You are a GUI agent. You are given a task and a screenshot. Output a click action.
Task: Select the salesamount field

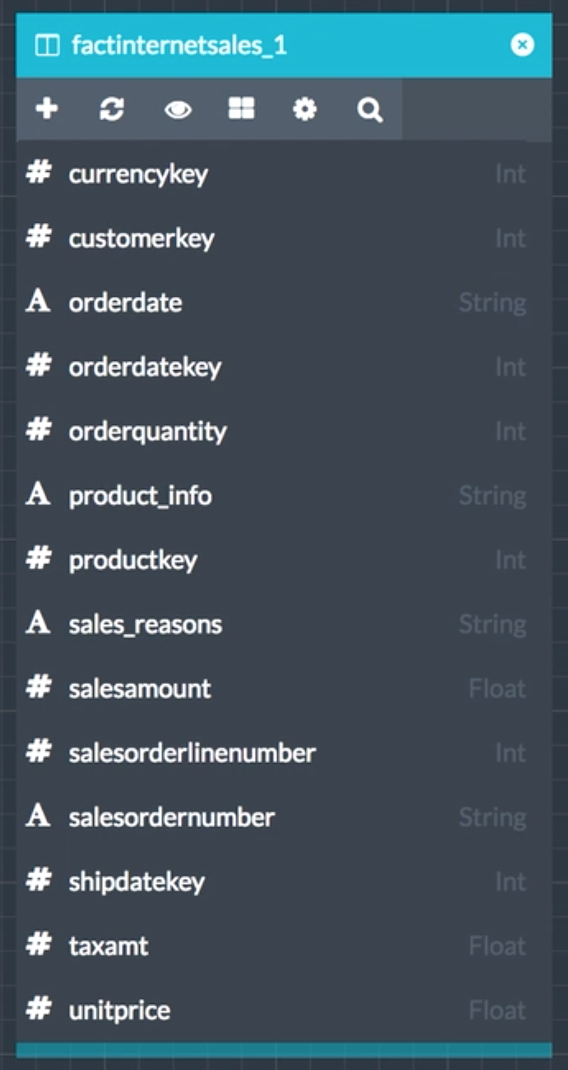point(284,689)
